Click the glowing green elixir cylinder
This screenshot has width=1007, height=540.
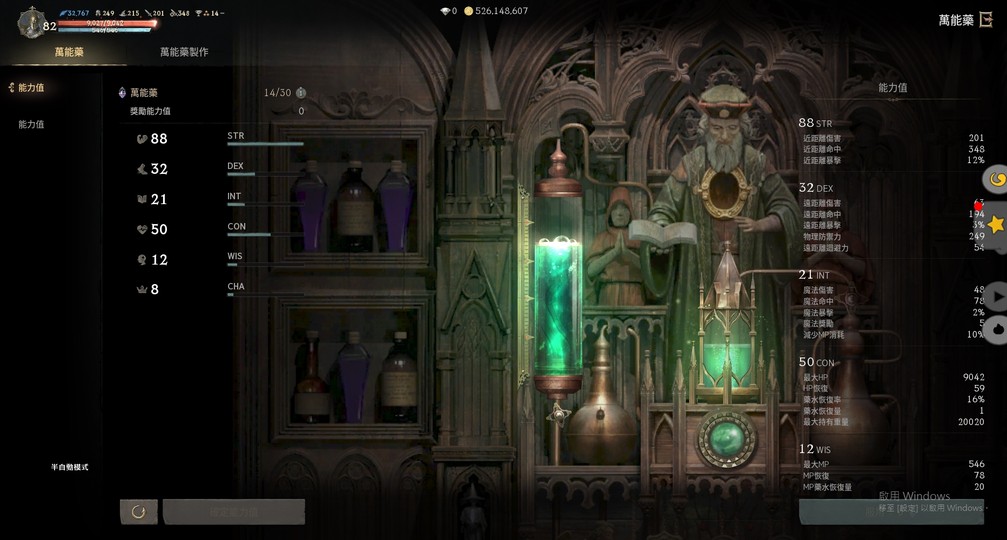pyautogui.click(x=558, y=308)
